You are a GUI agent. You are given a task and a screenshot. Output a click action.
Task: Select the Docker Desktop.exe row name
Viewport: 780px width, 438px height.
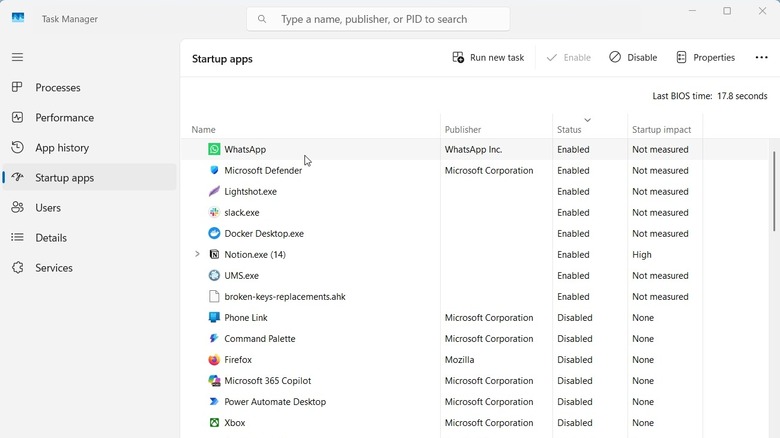(x=264, y=233)
